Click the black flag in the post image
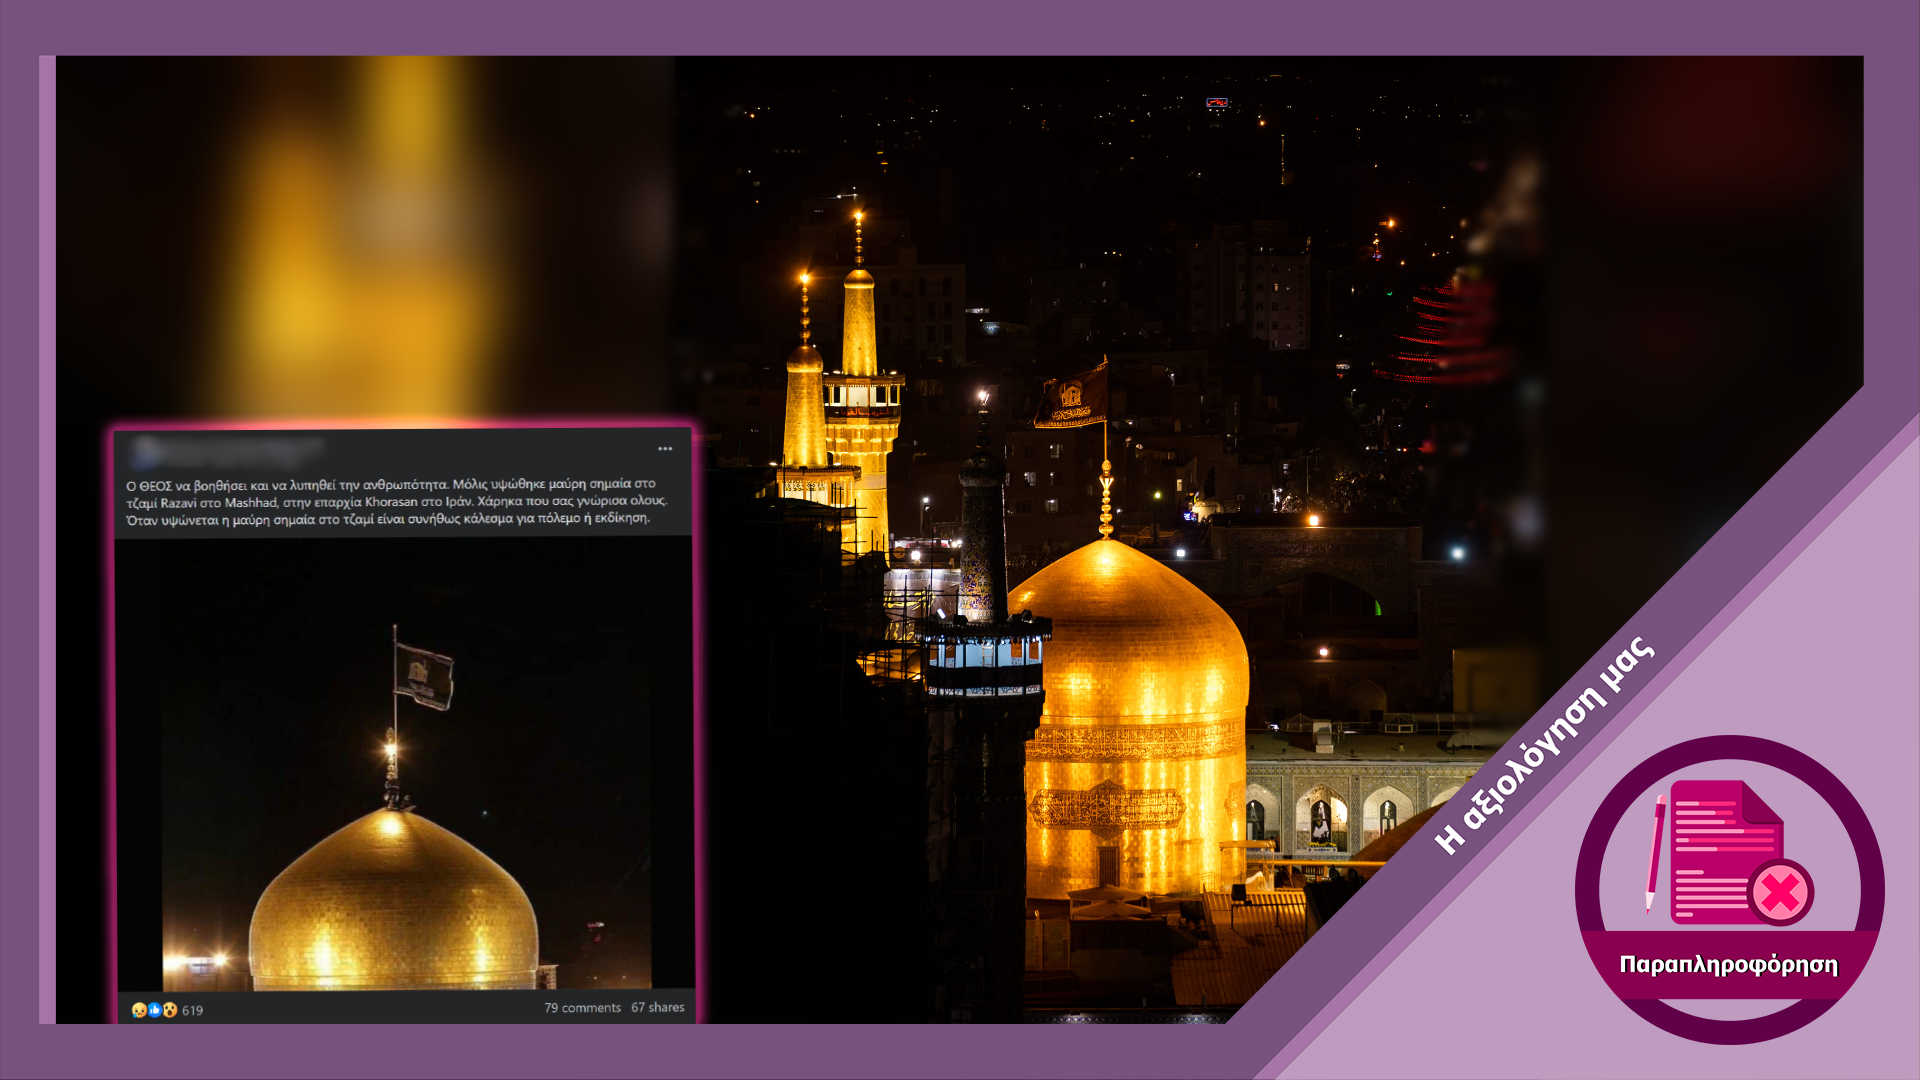 423,677
